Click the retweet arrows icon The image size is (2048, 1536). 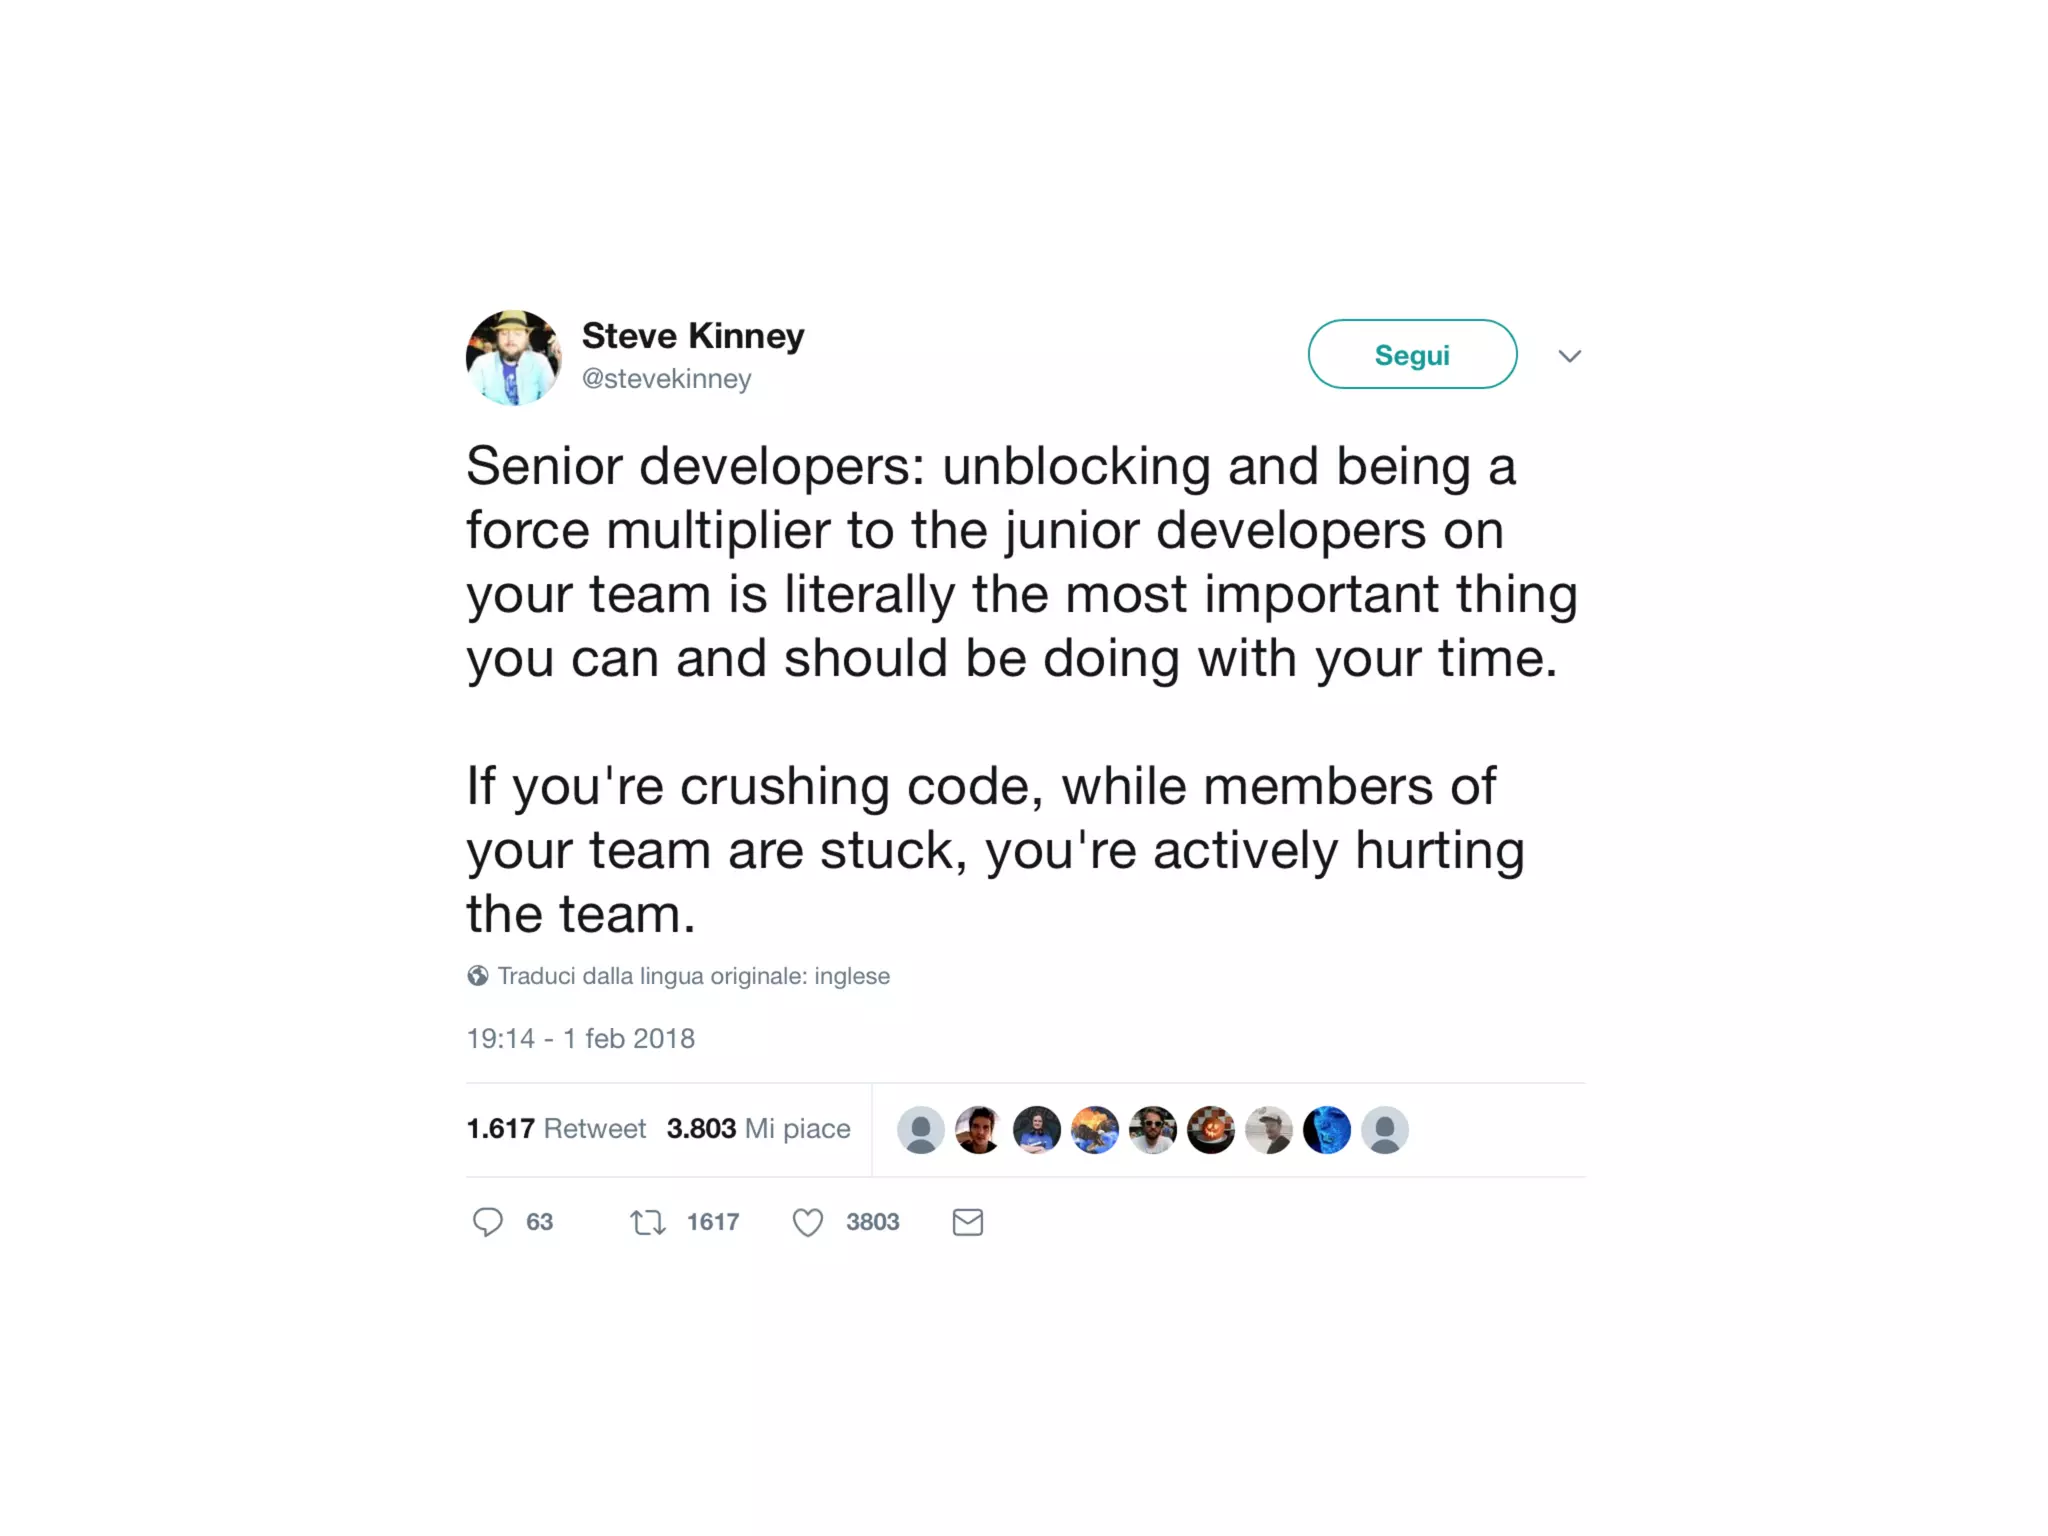[648, 1222]
